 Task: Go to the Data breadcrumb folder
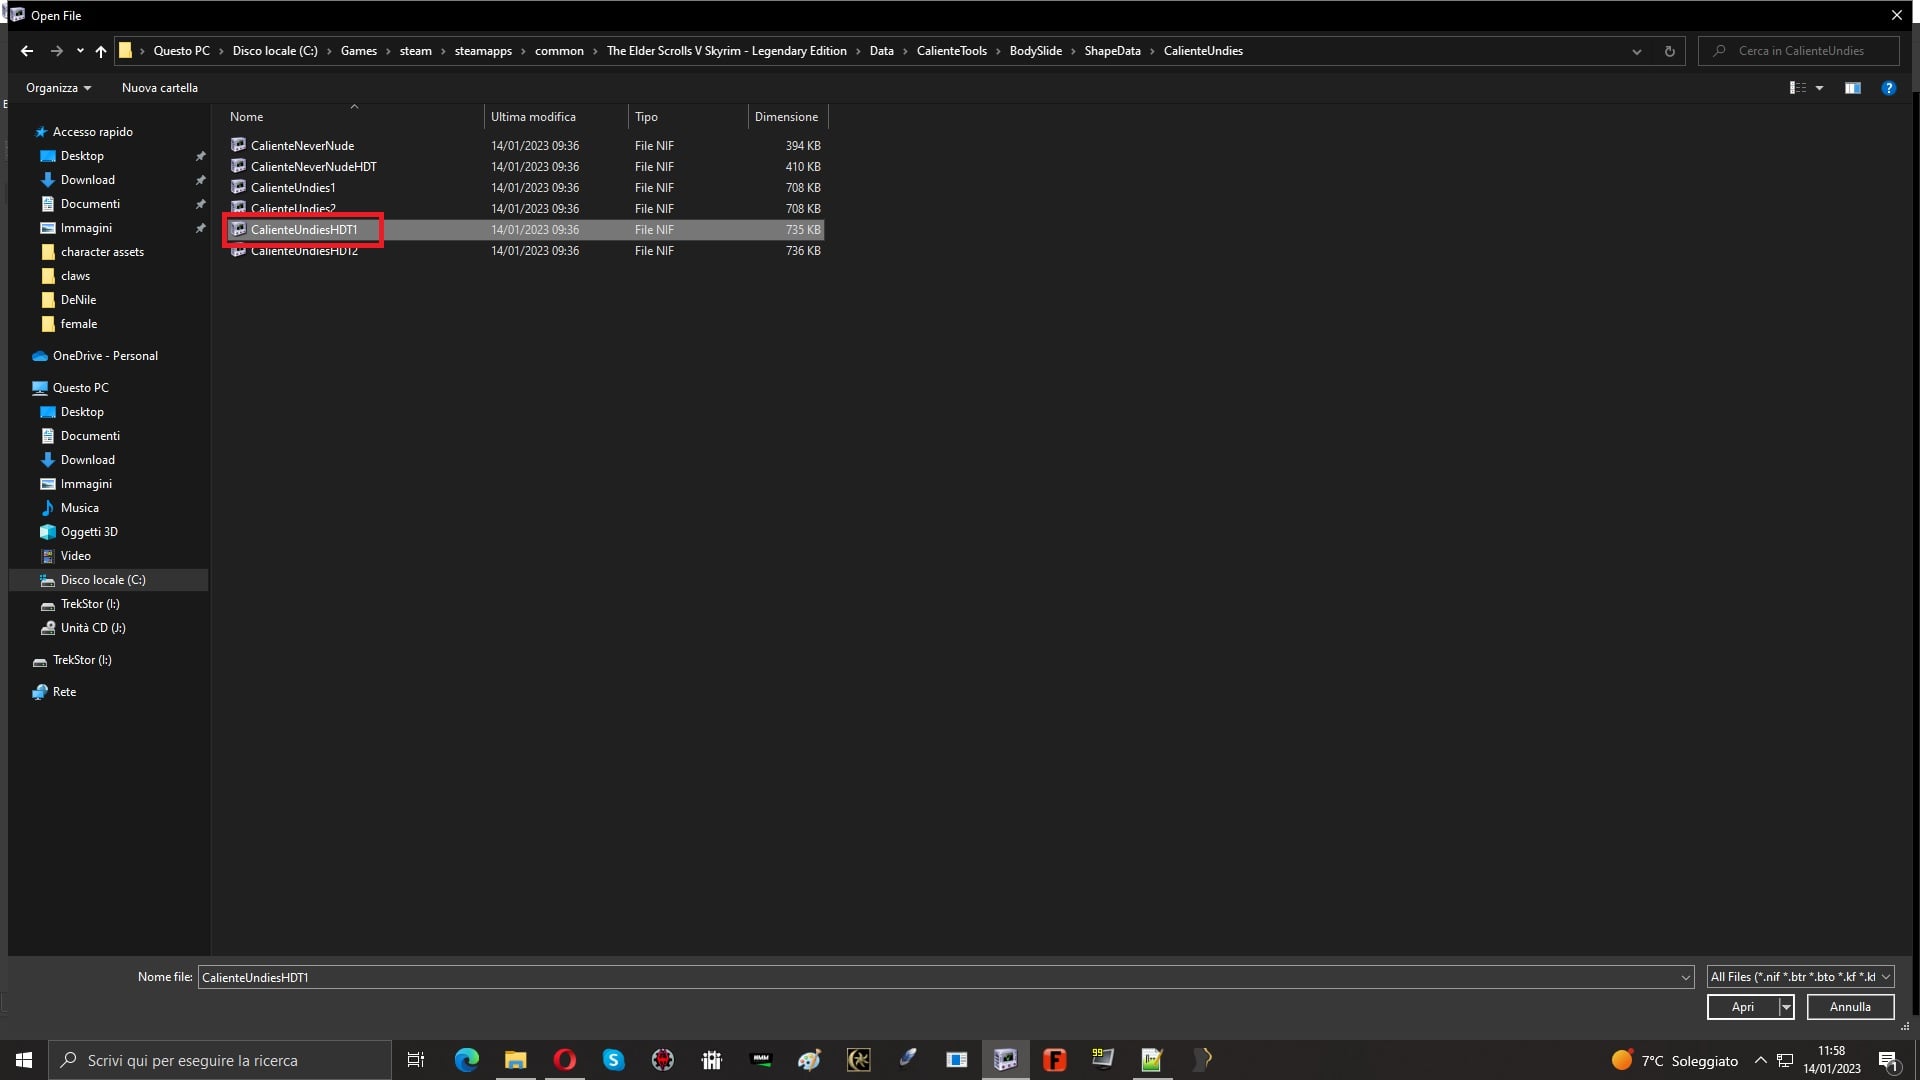tap(881, 51)
